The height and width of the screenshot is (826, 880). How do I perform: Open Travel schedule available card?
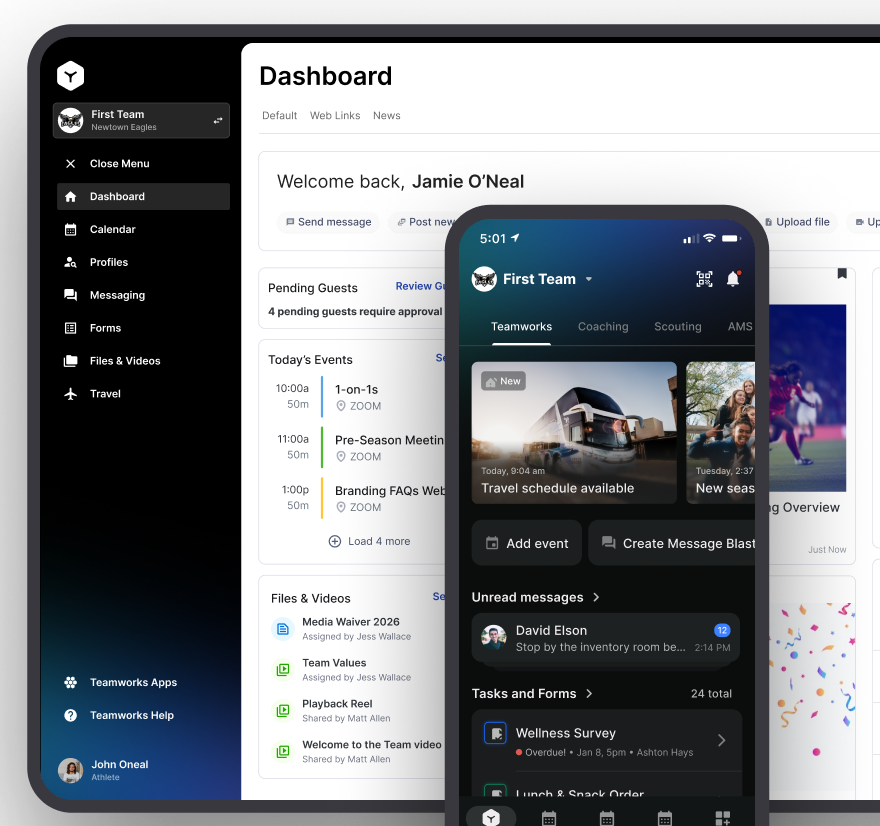coord(574,432)
